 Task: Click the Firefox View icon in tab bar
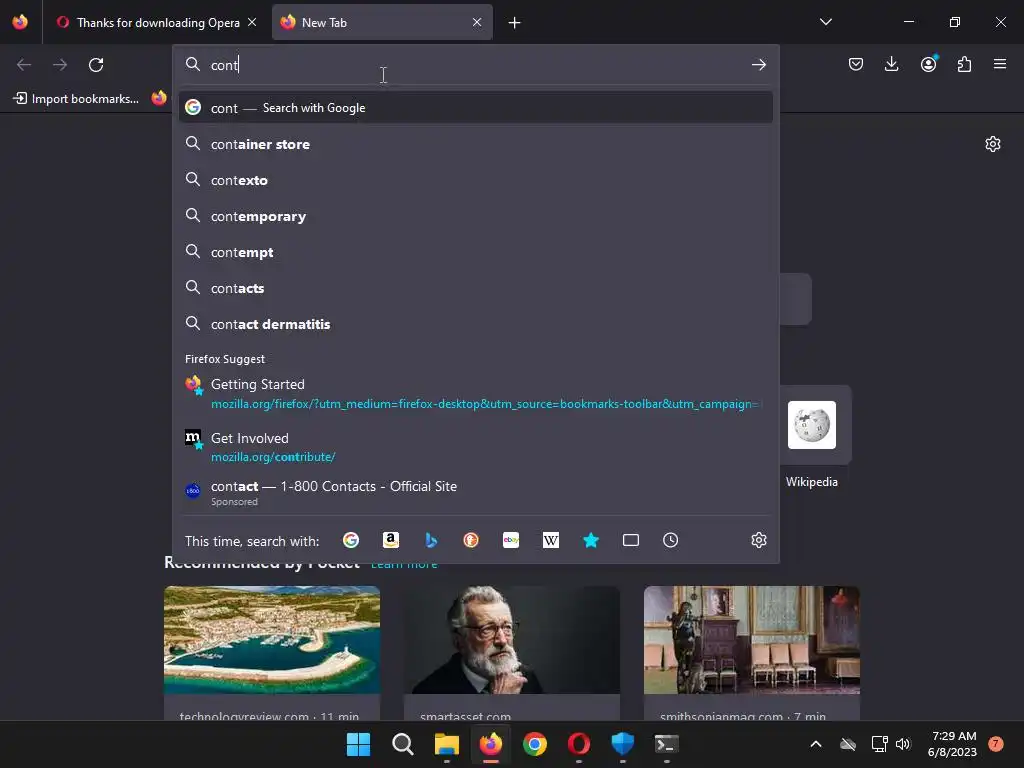(x=20, y=22)
